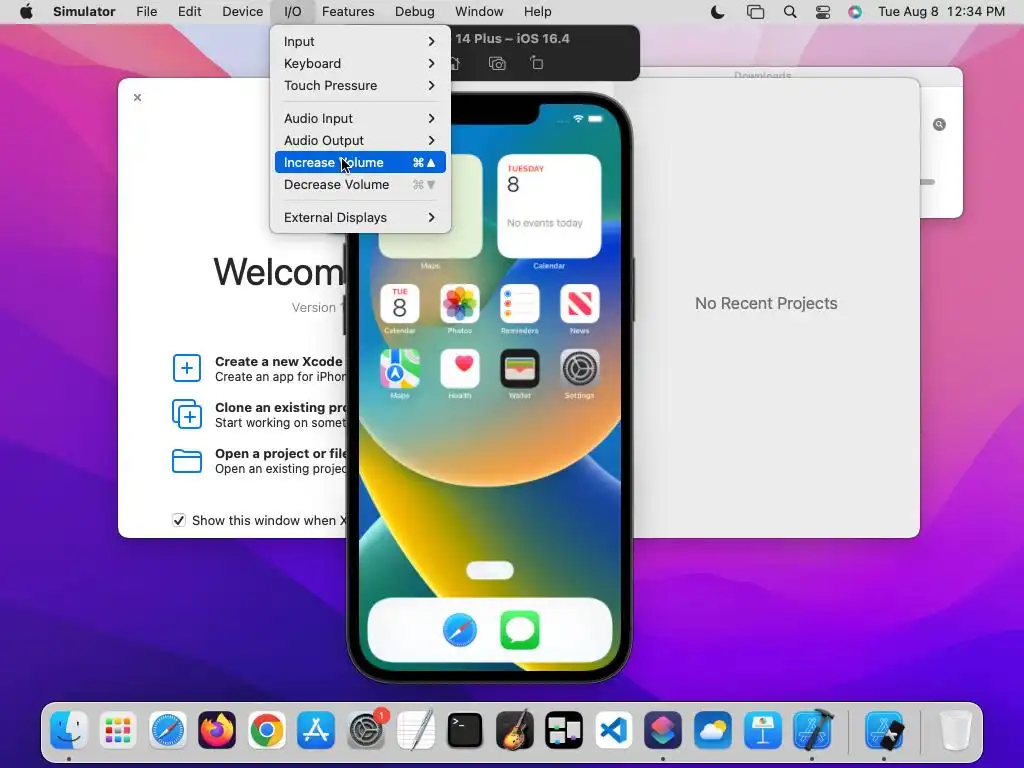Select Increase Volume in the I/O menu

pyautogui.click(x=360, y=163)
